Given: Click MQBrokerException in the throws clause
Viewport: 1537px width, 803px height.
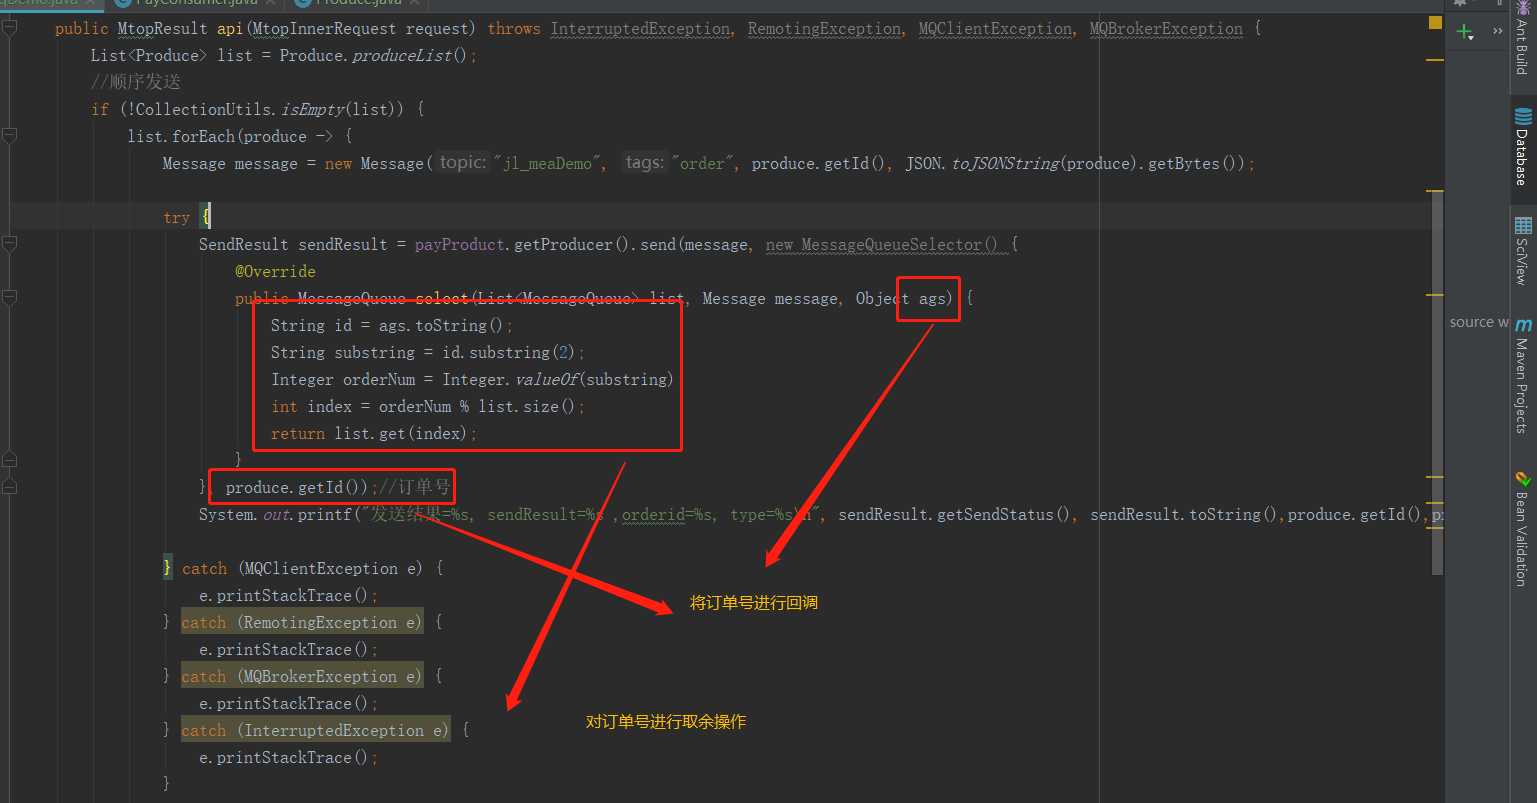Looking at the screenshot, I should coord(1166,29).
